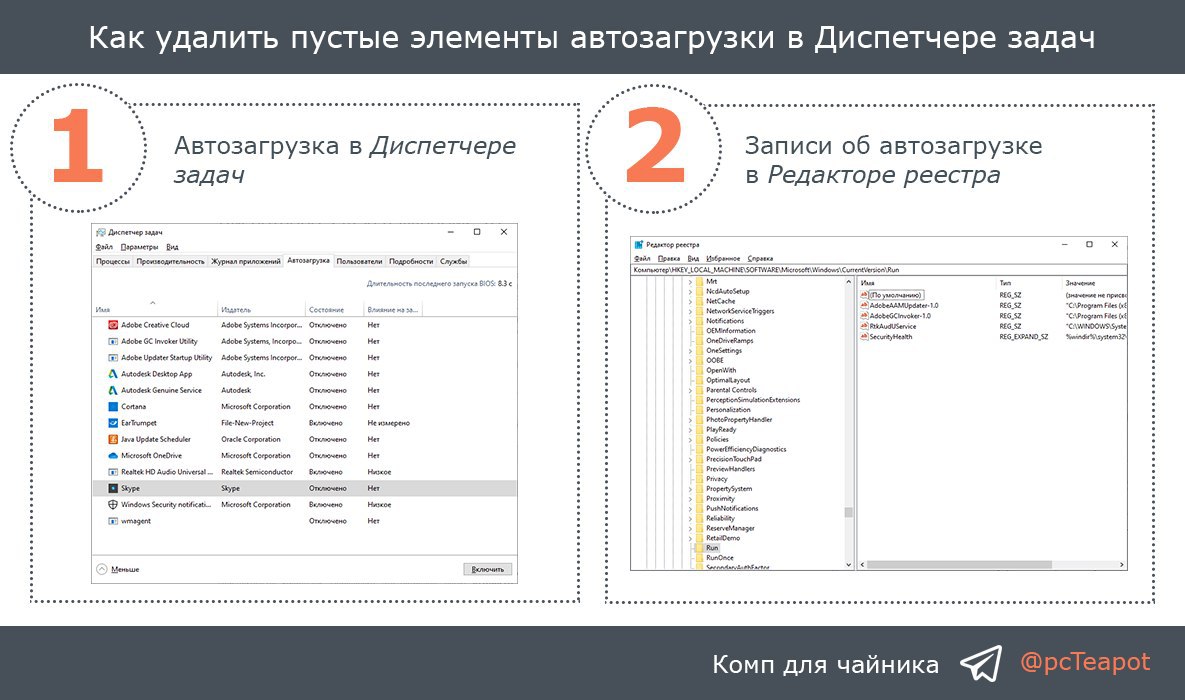The image size is (1185, 700).
Task: Click the registry horizontal scrollbar thumb
Action: pyautogui.click(x=960, y=565)
